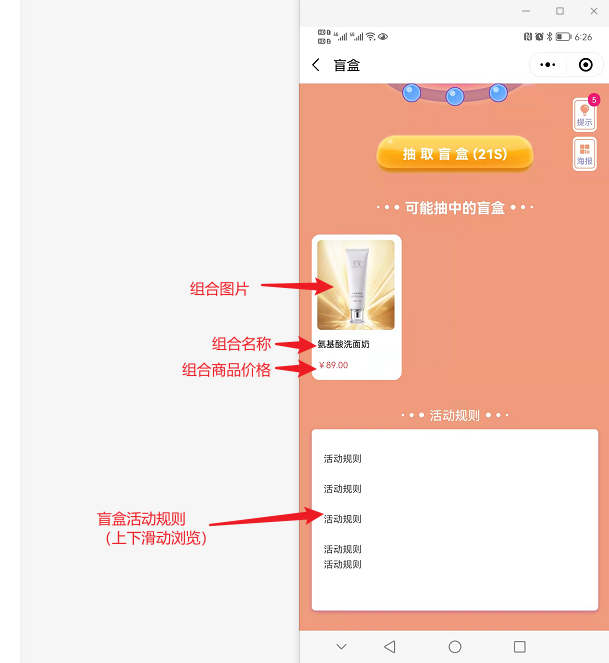Tap the circular close mini program icon
The image size is (609, 663).
pos(586,65)
